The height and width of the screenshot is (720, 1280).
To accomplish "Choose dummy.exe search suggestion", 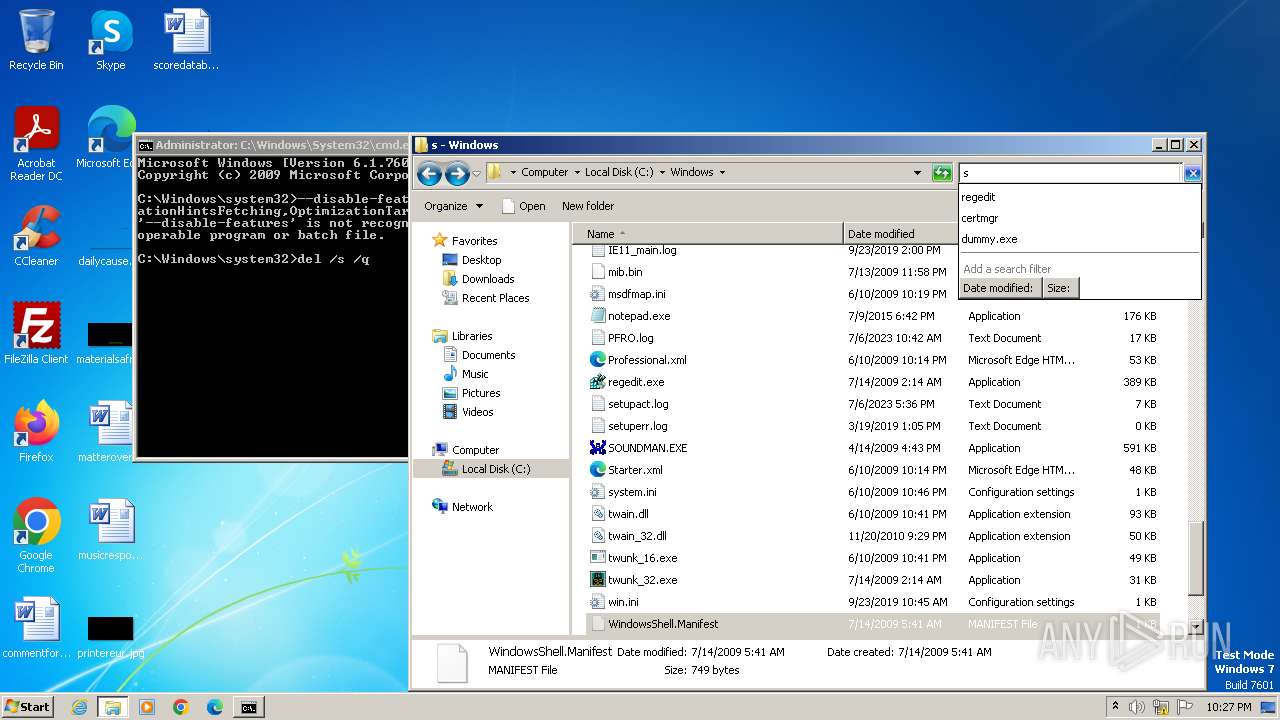I will (989, 239).
